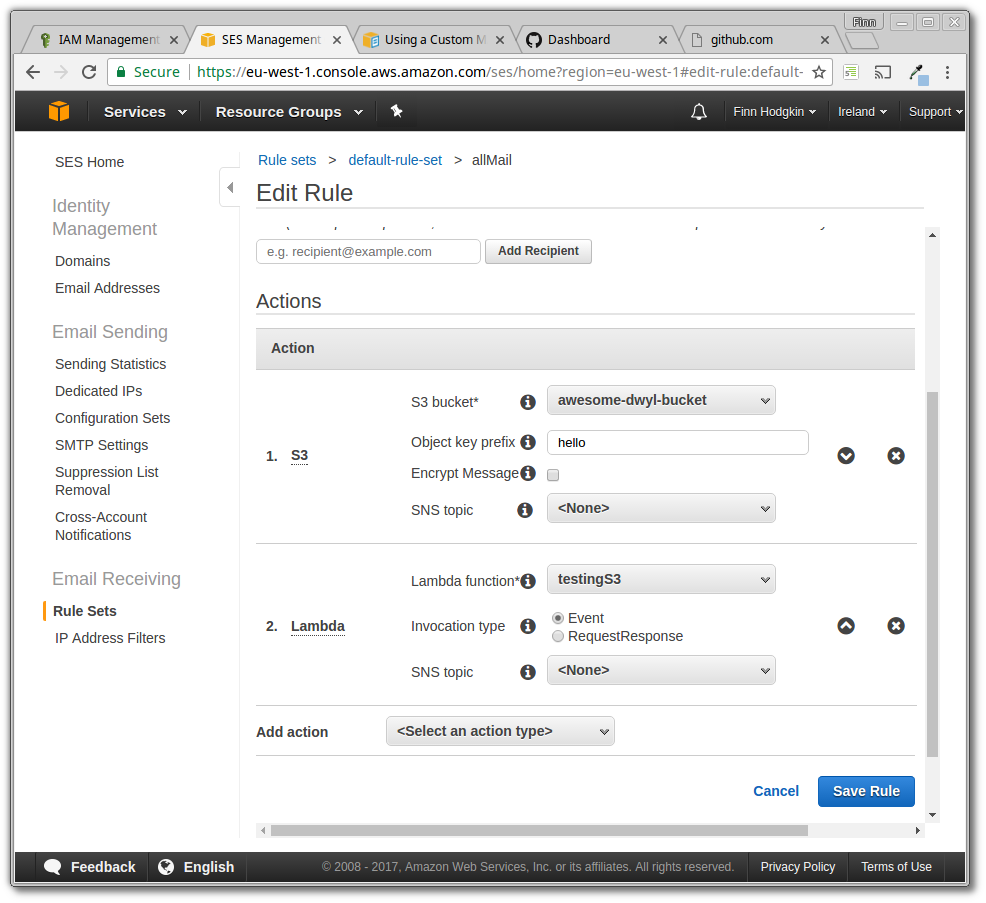The width and height of the screenshot is (986, 903).
Task: Remove the S3 action with its X icon
Action: 895,455
